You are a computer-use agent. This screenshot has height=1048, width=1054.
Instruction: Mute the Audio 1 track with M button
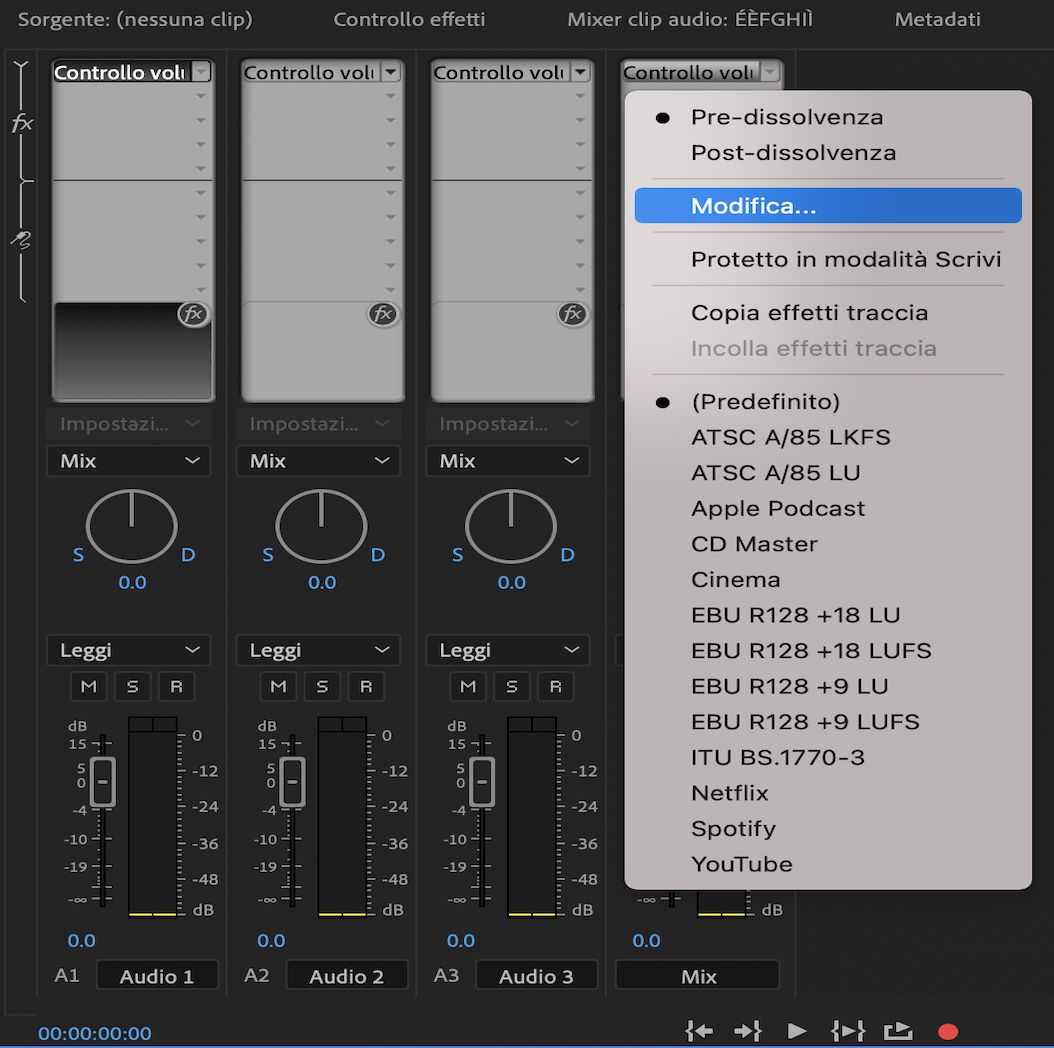click(88, 687)
